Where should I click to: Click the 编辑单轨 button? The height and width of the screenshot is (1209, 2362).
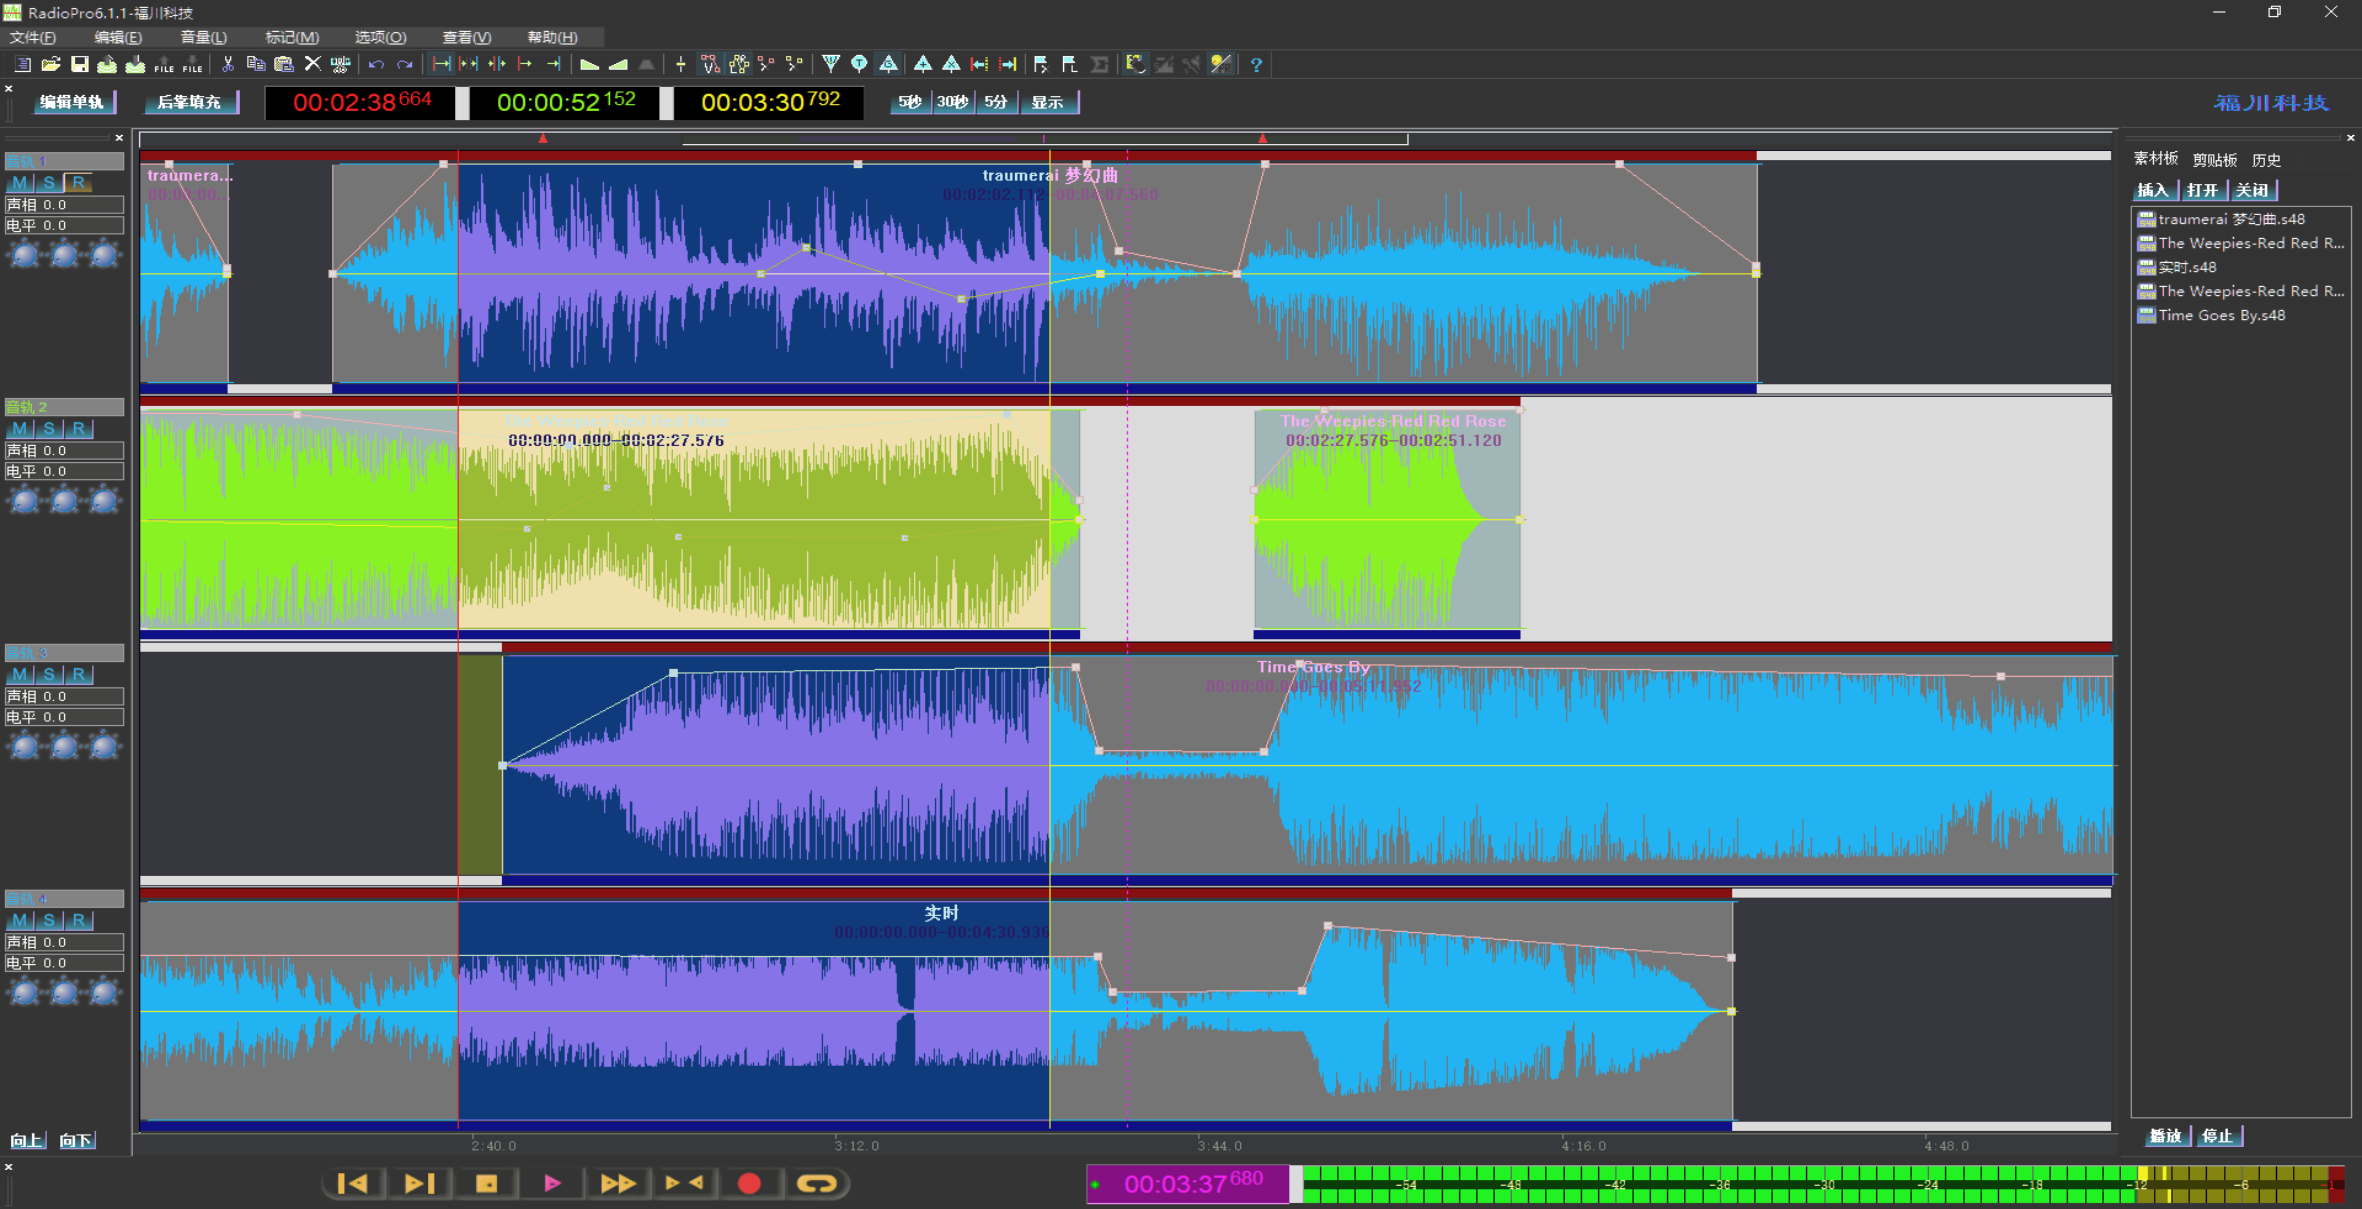tap(72, 102)
